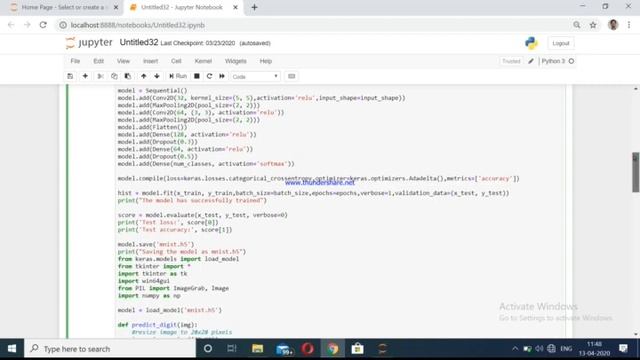The height and width of the screenshot is (360, 640).
Task: Click the scrollbar down arrow
Action: click(x=636, y=334)
